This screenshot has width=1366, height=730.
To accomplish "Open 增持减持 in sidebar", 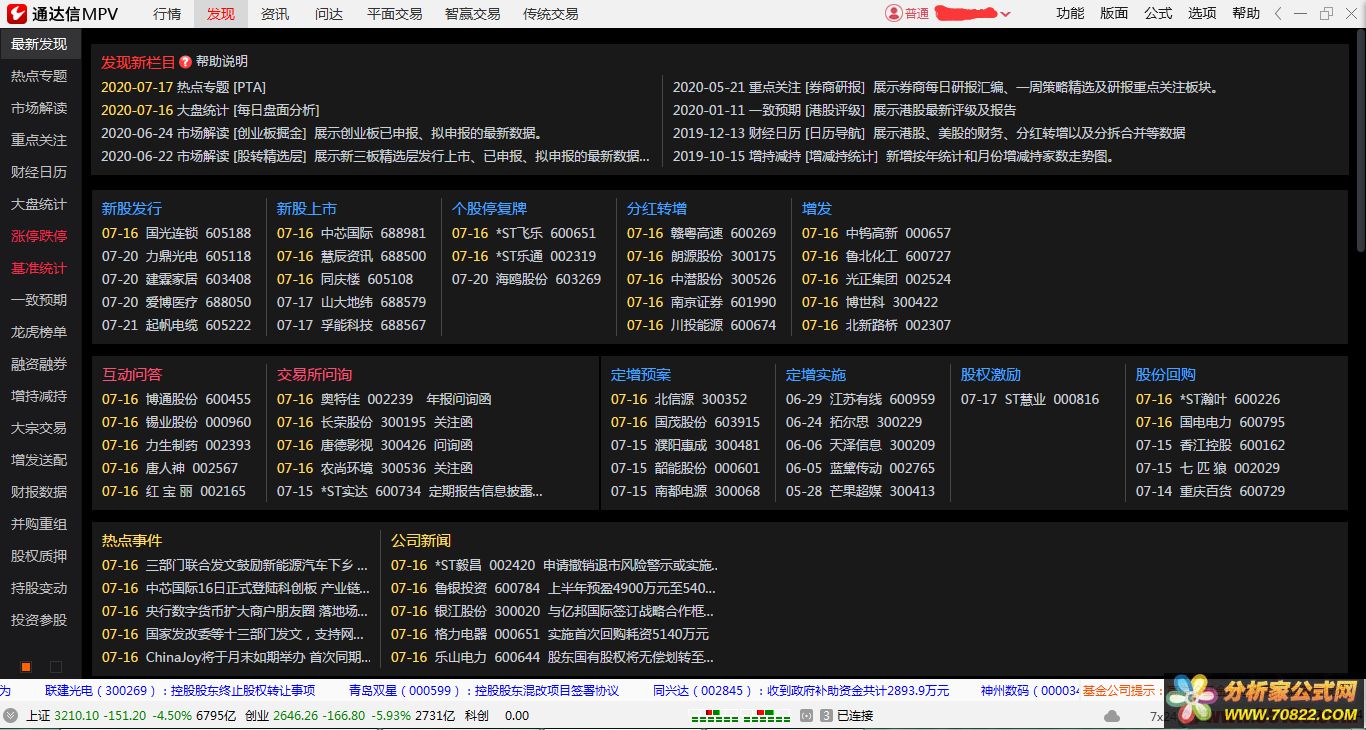I will [39, 396].
